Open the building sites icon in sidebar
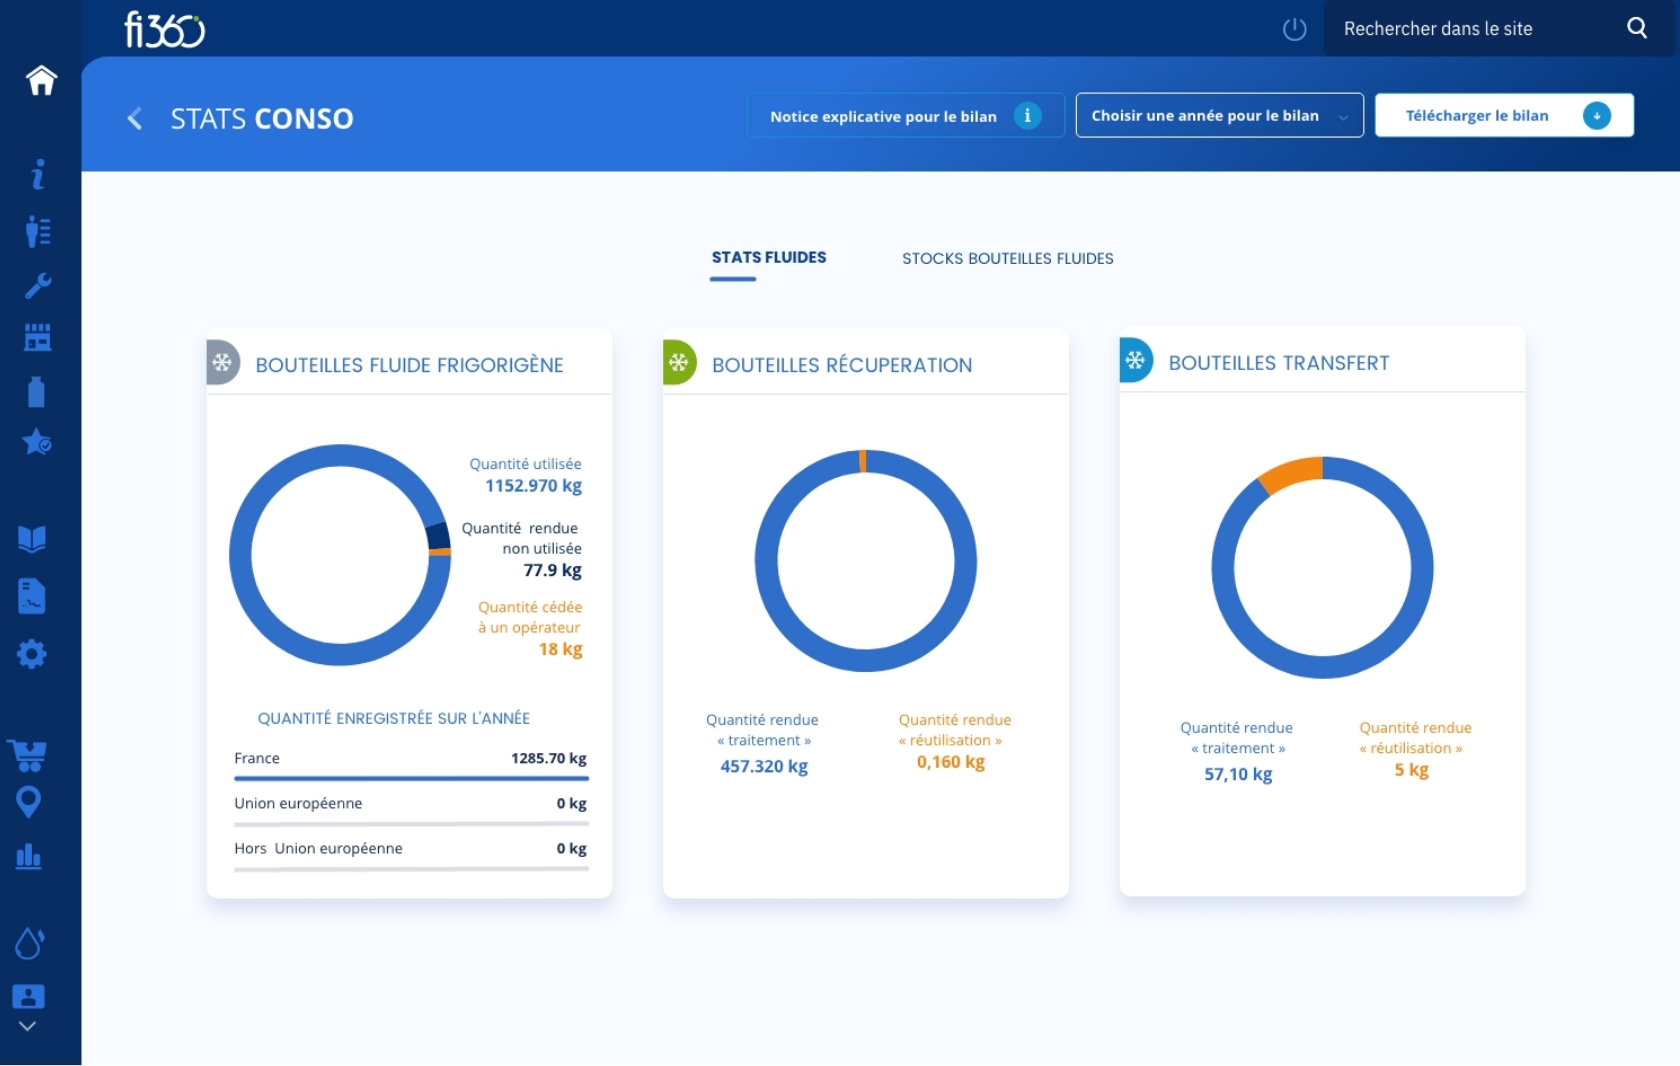This screenshot has width=1680, height=1066. tap(38, 338)
